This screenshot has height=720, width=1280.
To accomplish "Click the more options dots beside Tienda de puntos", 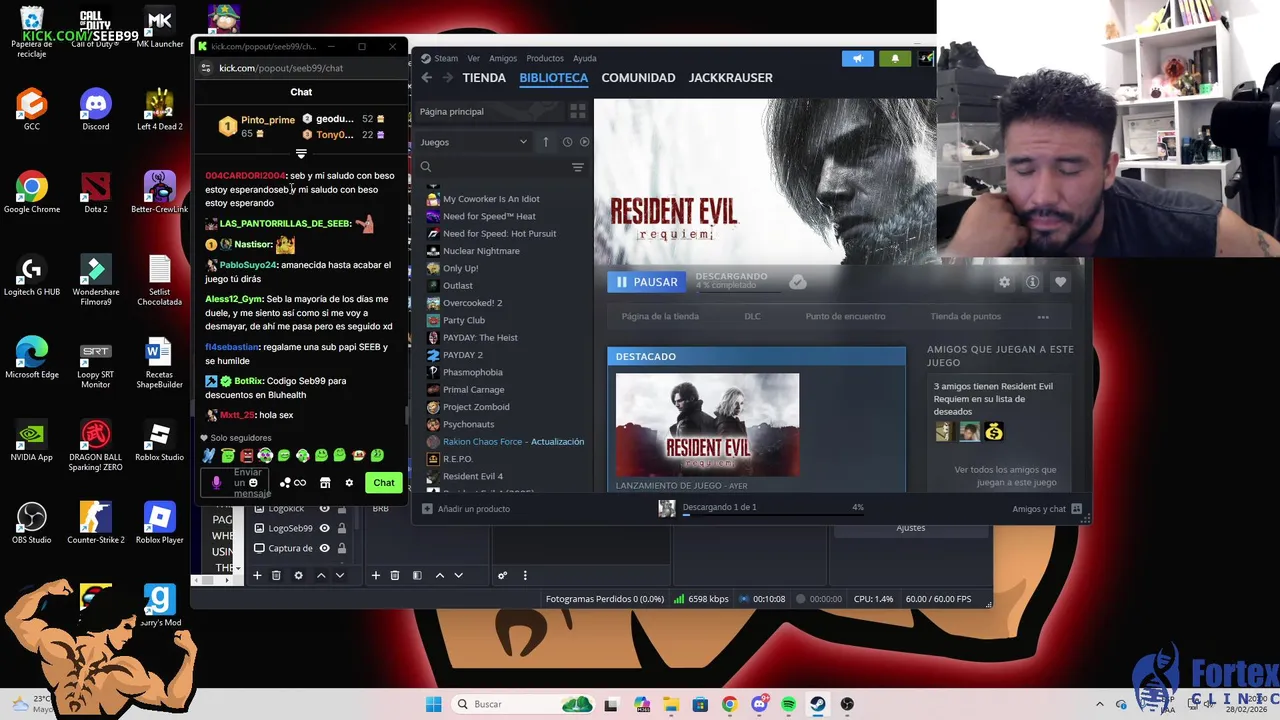I will 1043,317.
